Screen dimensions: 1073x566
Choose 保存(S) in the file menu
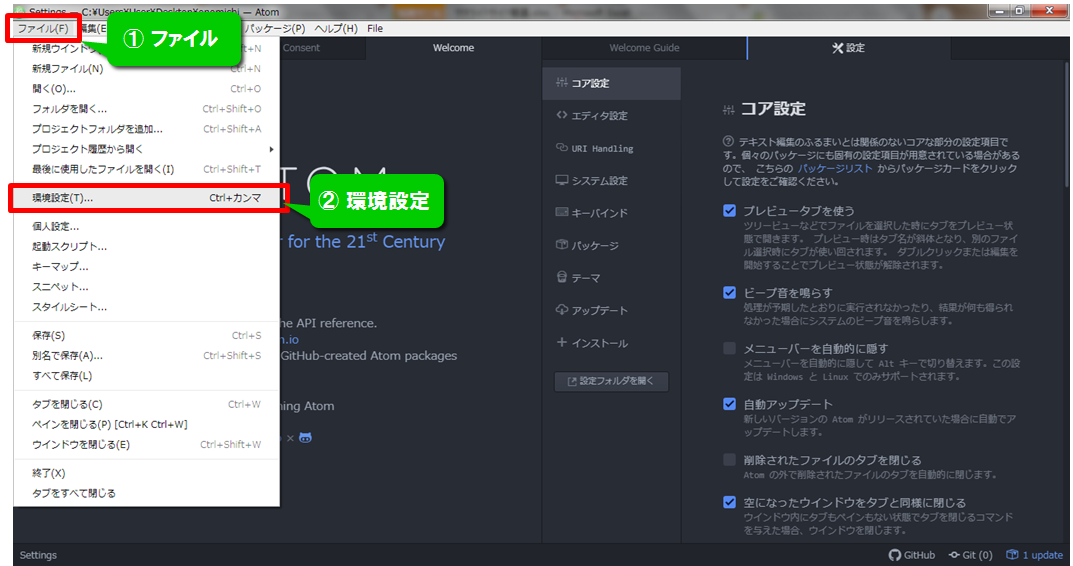pyautogui.click(x=146, y=335)
